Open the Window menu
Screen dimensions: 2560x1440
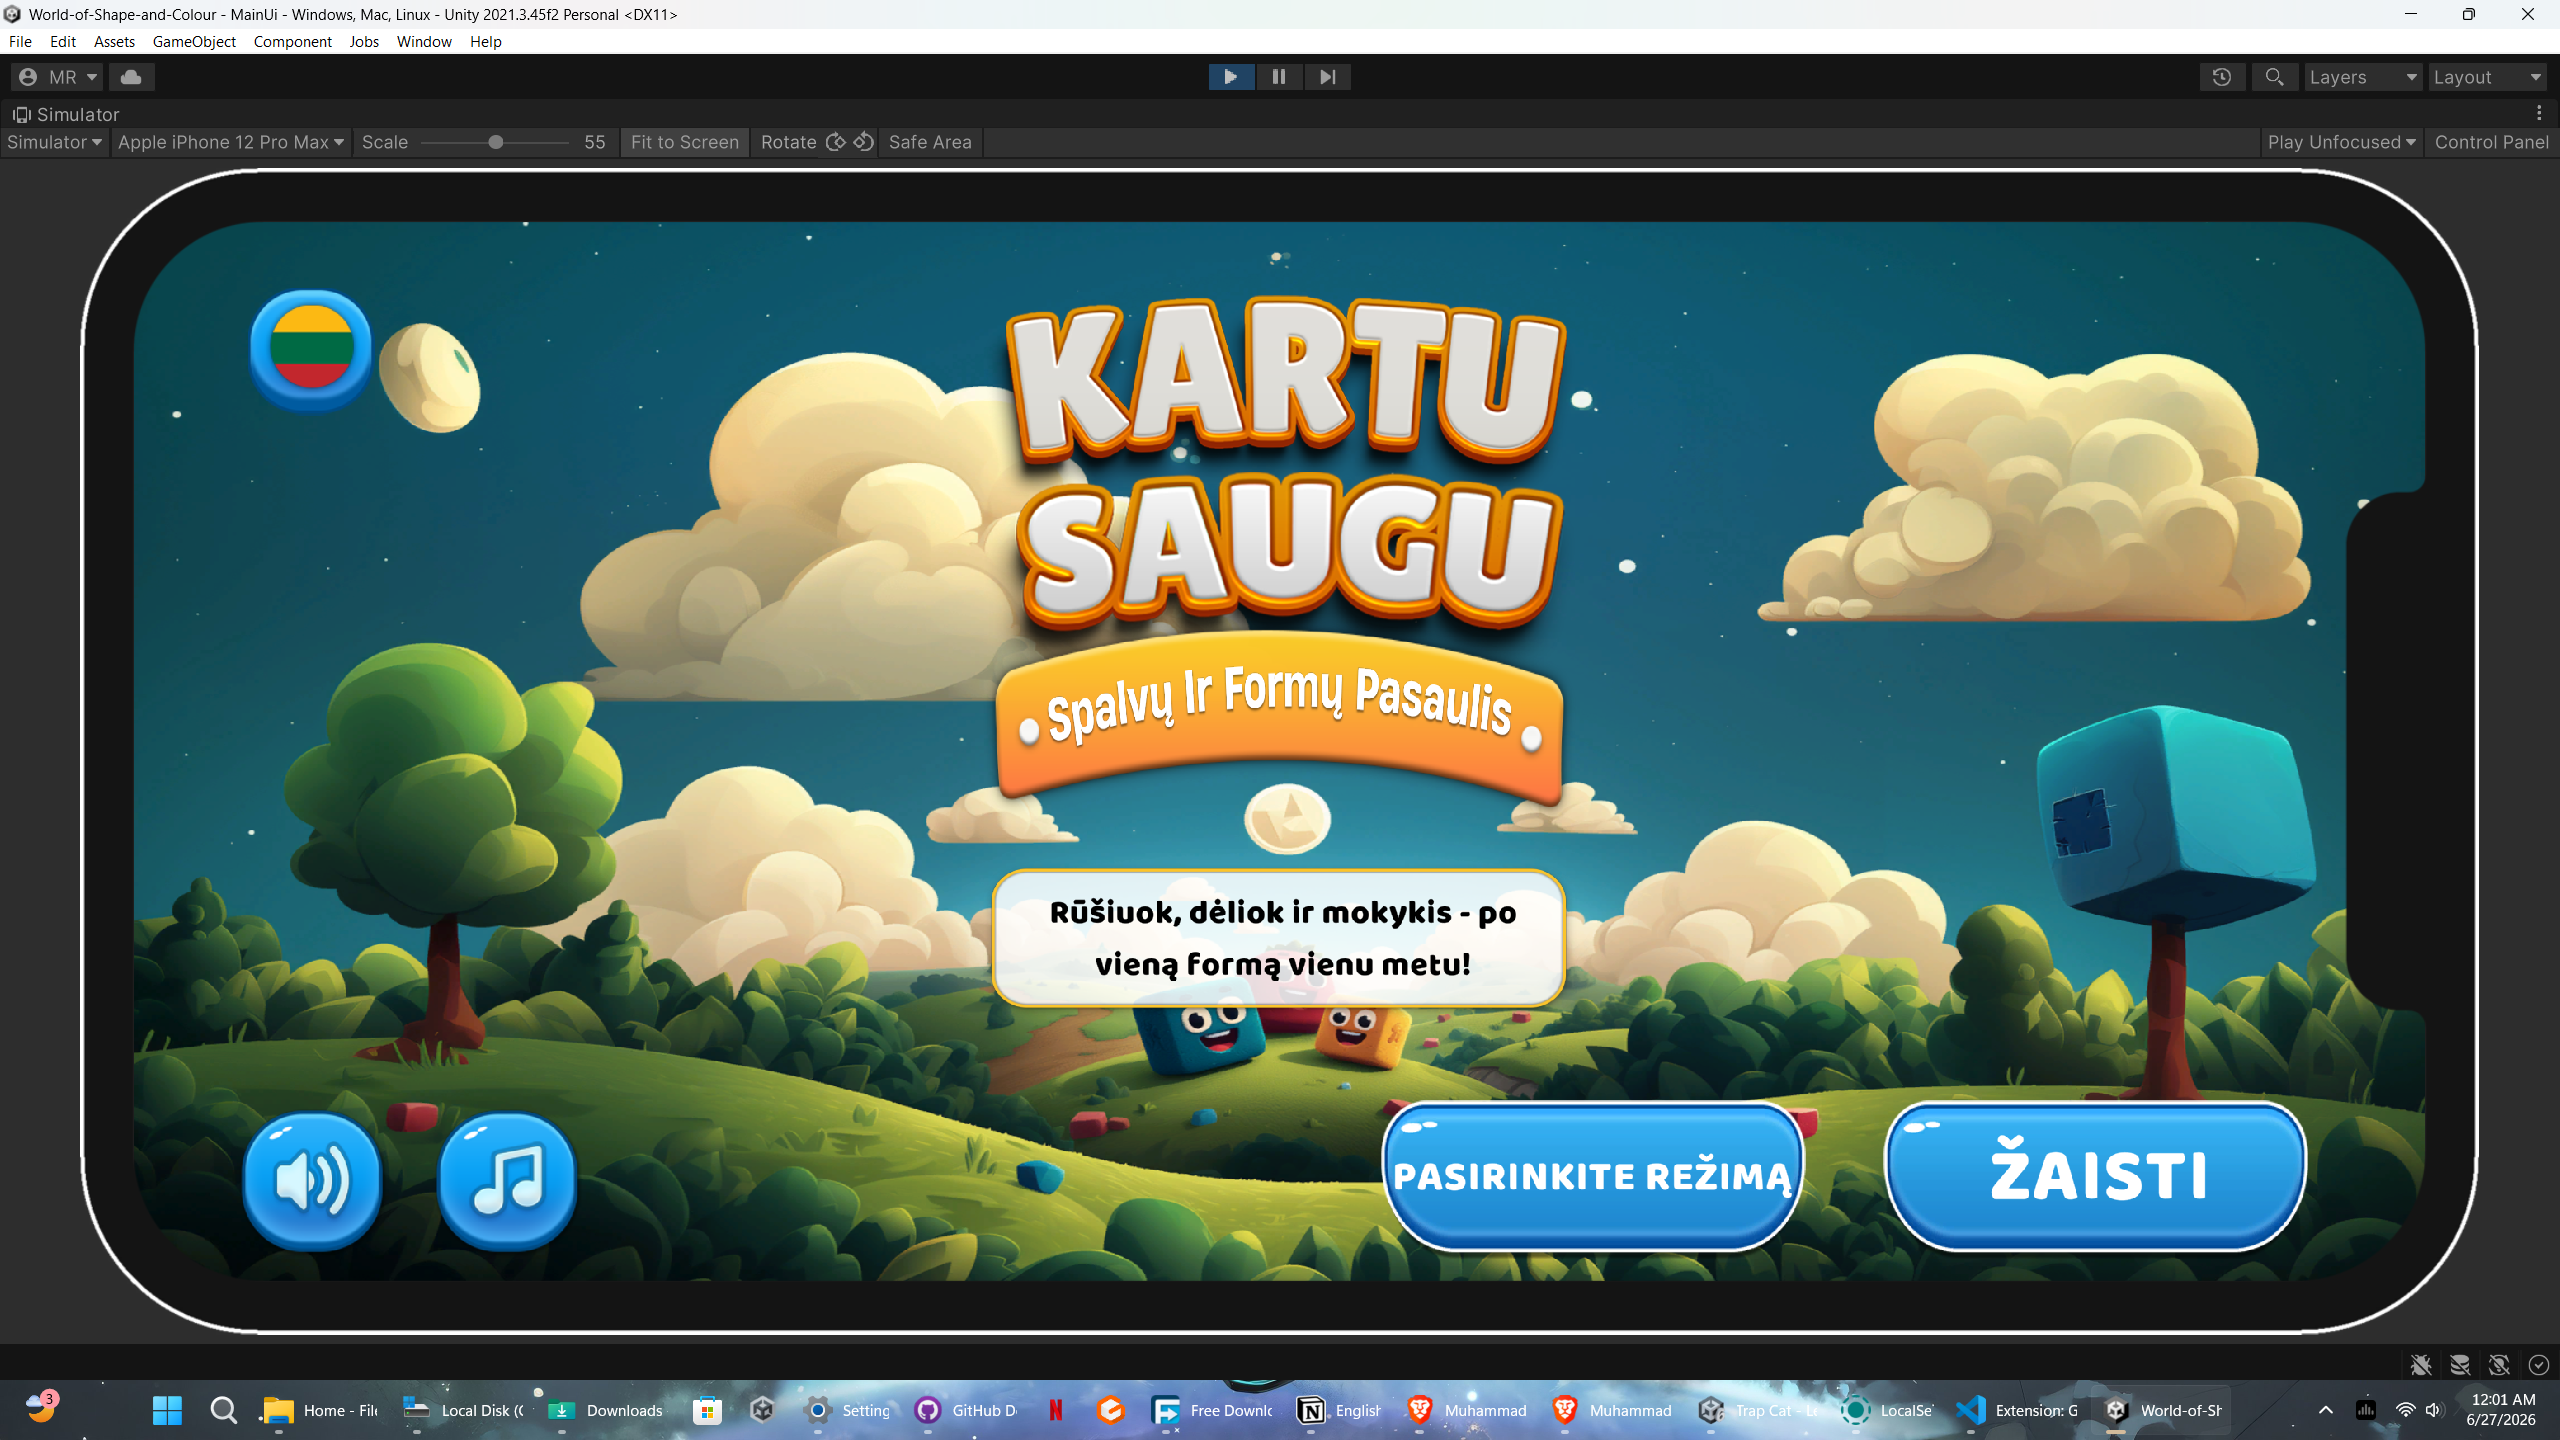pos(424,41)
